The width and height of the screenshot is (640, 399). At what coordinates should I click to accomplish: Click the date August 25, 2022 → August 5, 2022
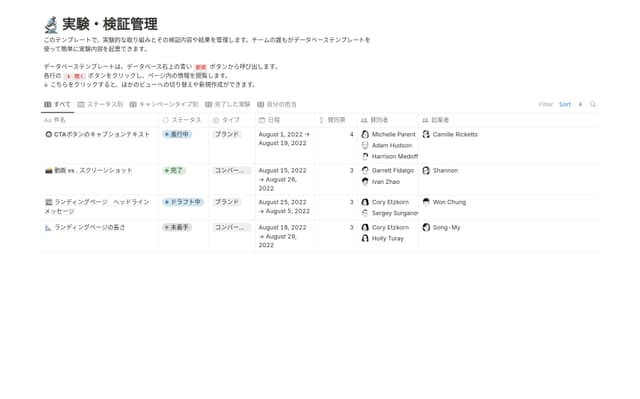pos(284,206)
